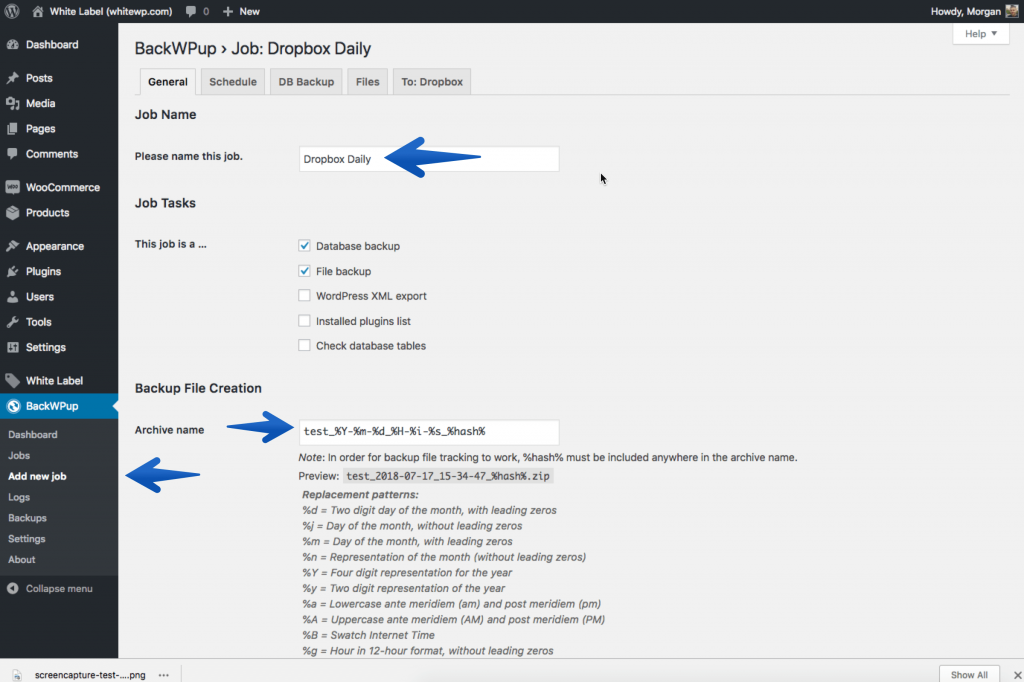Switch to the Schedule tab
The width and height of the screenshot is (1024, 682).
coord(232,82)
